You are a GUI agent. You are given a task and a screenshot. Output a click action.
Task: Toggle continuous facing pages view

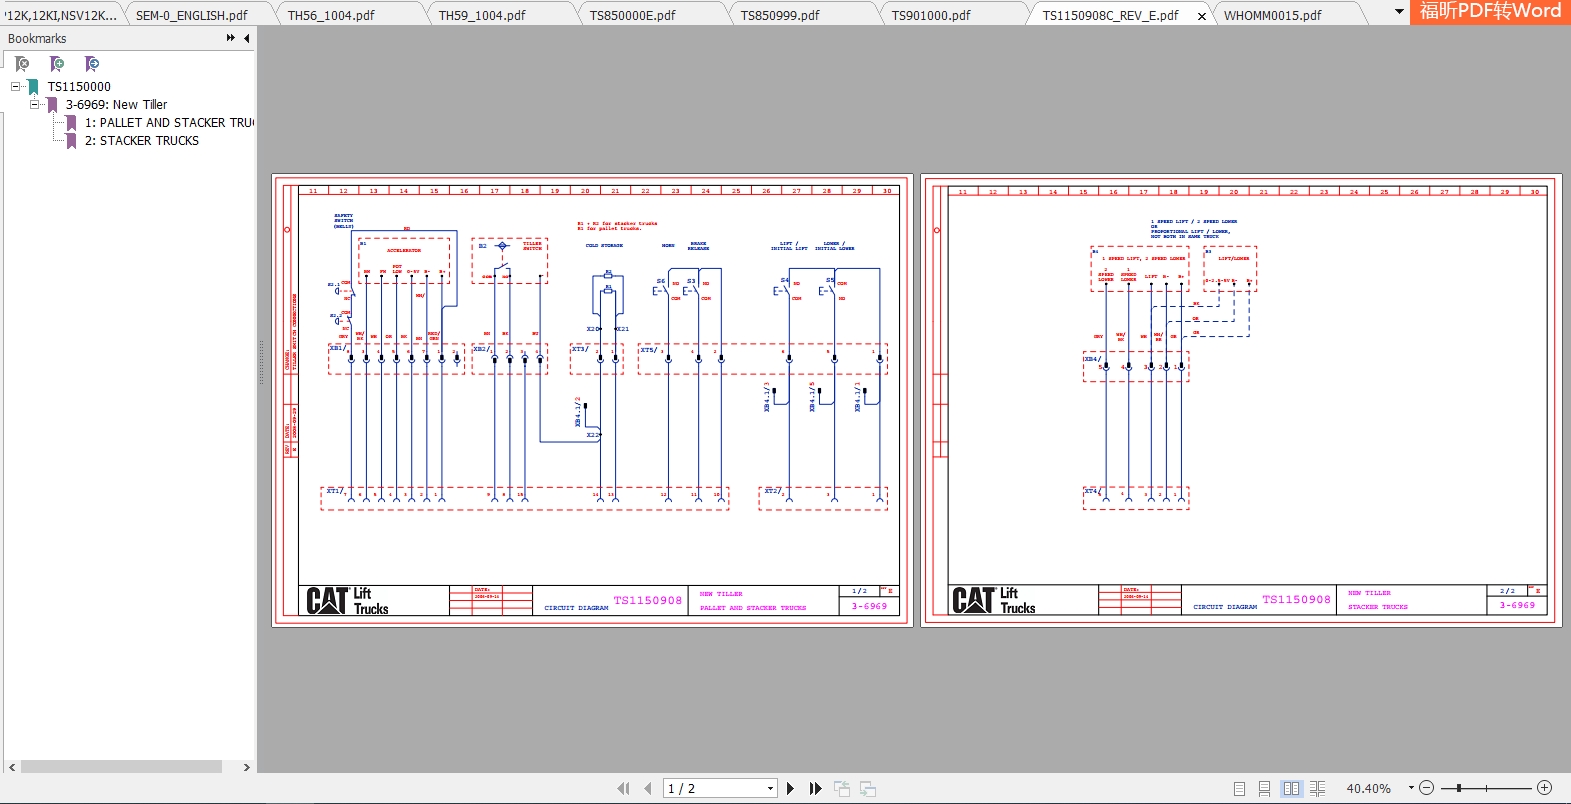(x=1317, y=789)
